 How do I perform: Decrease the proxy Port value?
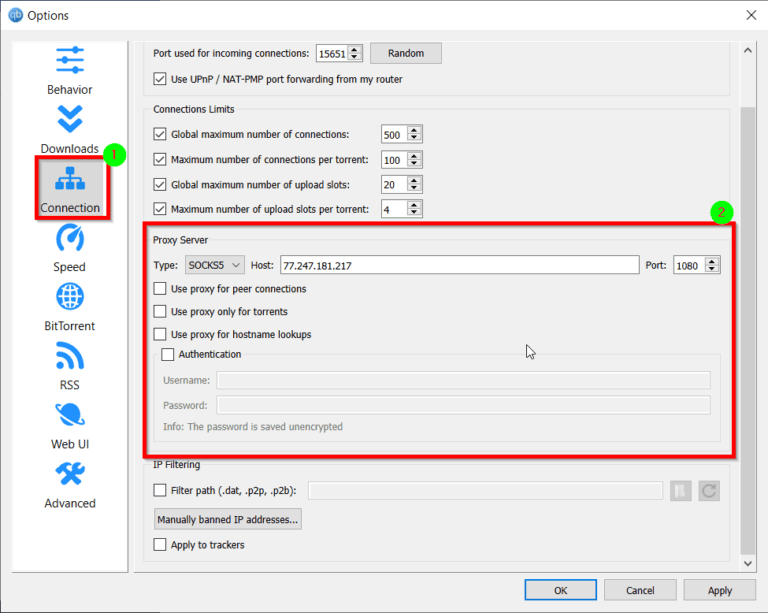point(712,269)
